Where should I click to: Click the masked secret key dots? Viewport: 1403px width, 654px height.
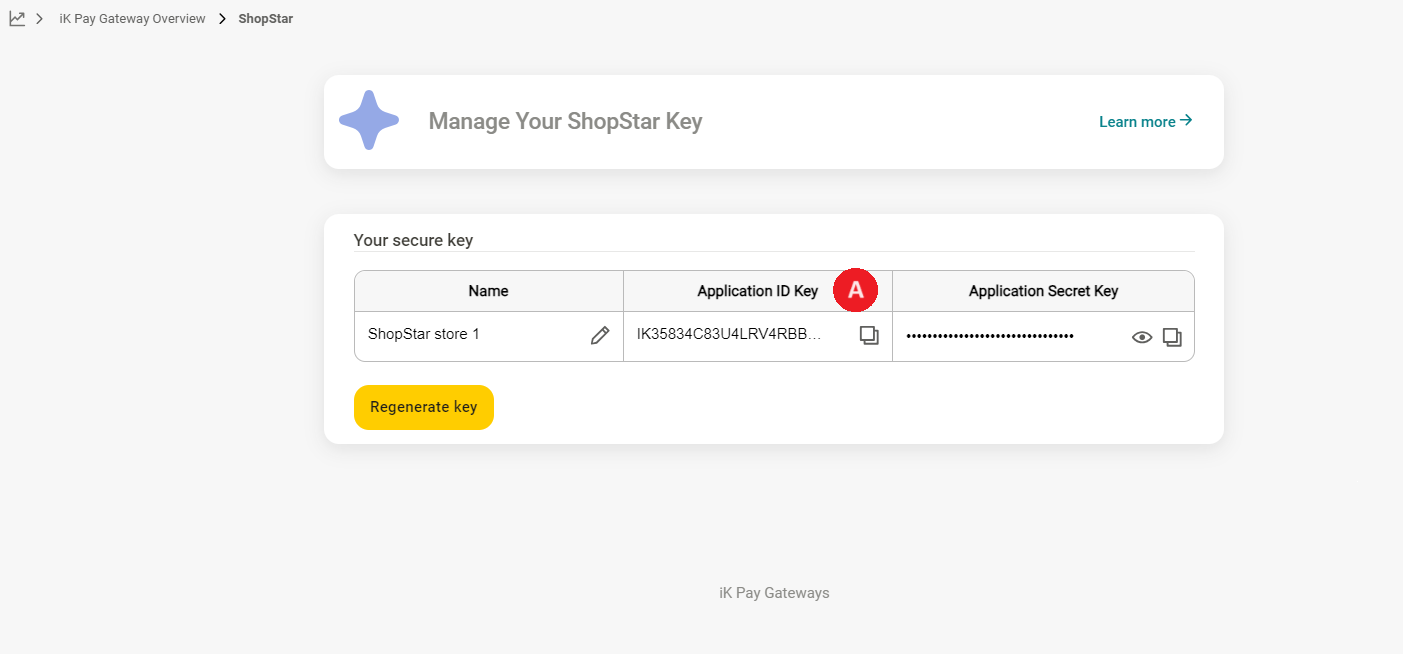(989, 336)
